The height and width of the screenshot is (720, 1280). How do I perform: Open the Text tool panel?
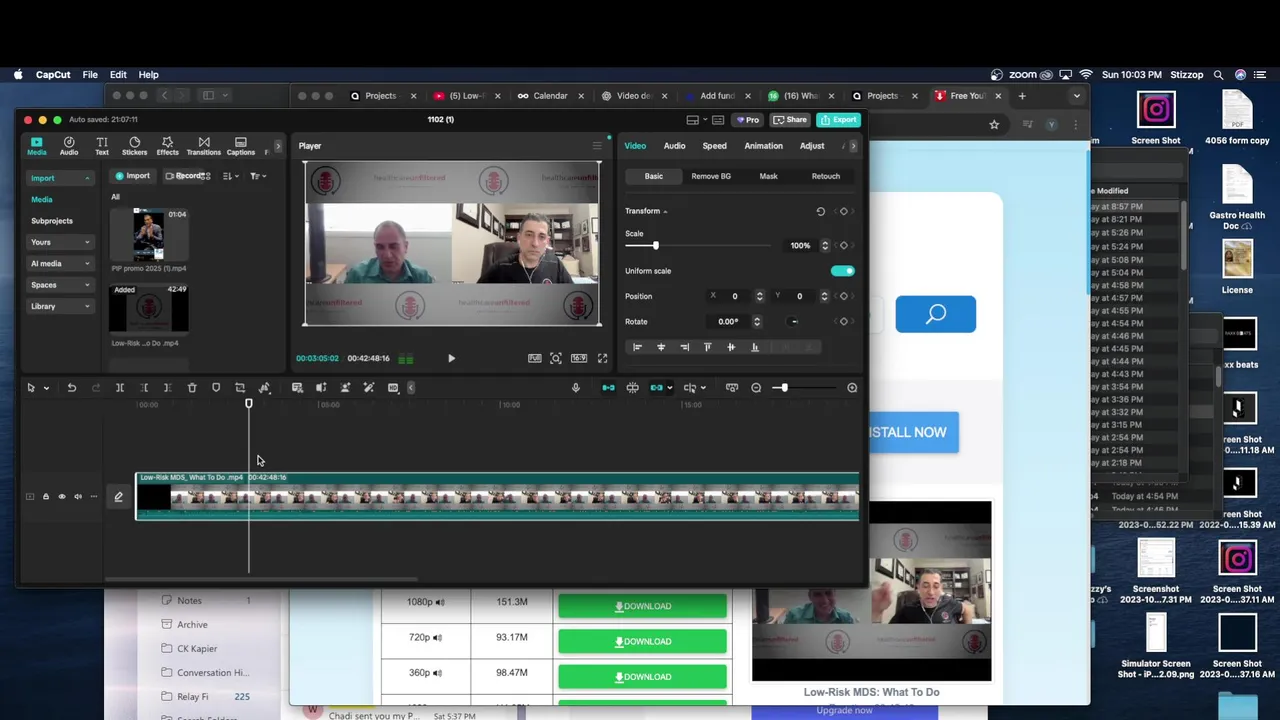tap(101, 146)
